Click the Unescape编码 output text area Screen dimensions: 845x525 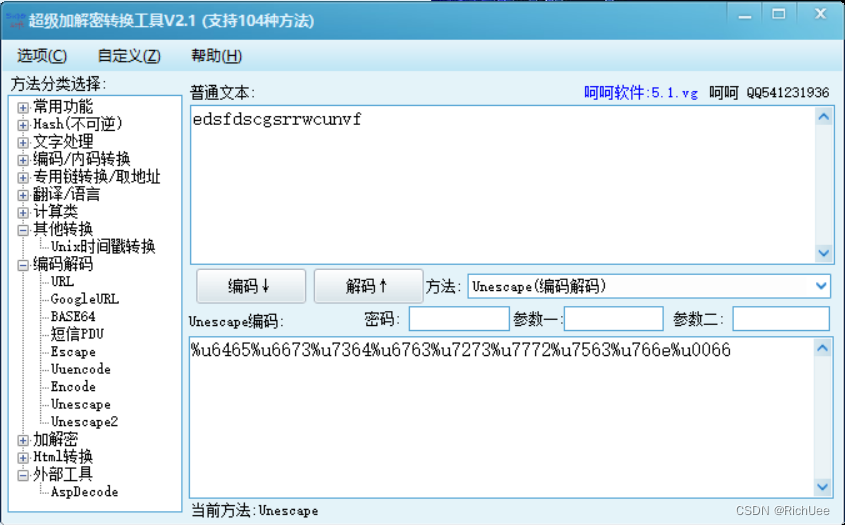(502, 417)
